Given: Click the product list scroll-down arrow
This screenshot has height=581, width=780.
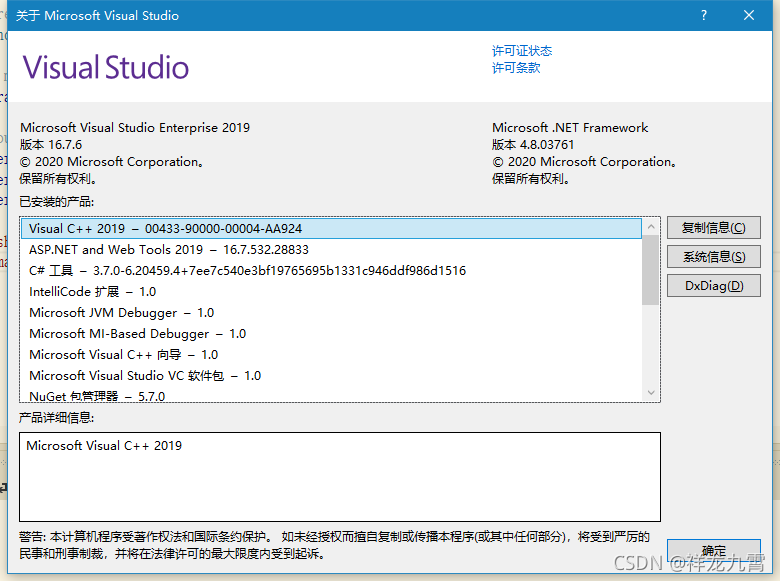Looking at the screenshot, I should pyautogui.click(x=651, y=392).
